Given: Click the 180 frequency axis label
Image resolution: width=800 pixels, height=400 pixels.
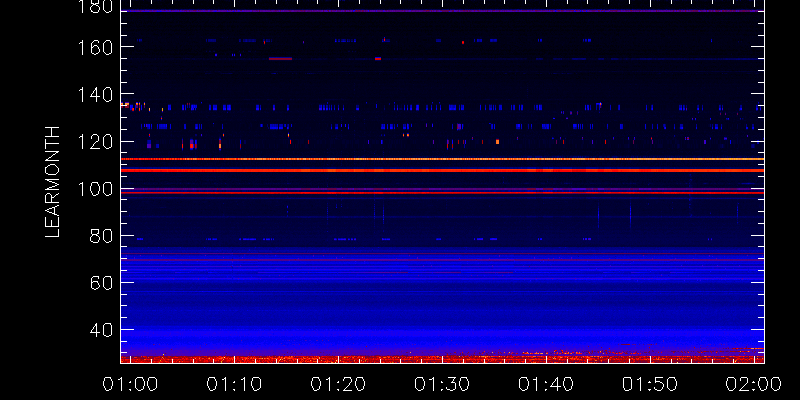Looking at the screenshot, I should pyautogui.click(x=93, y=6).
